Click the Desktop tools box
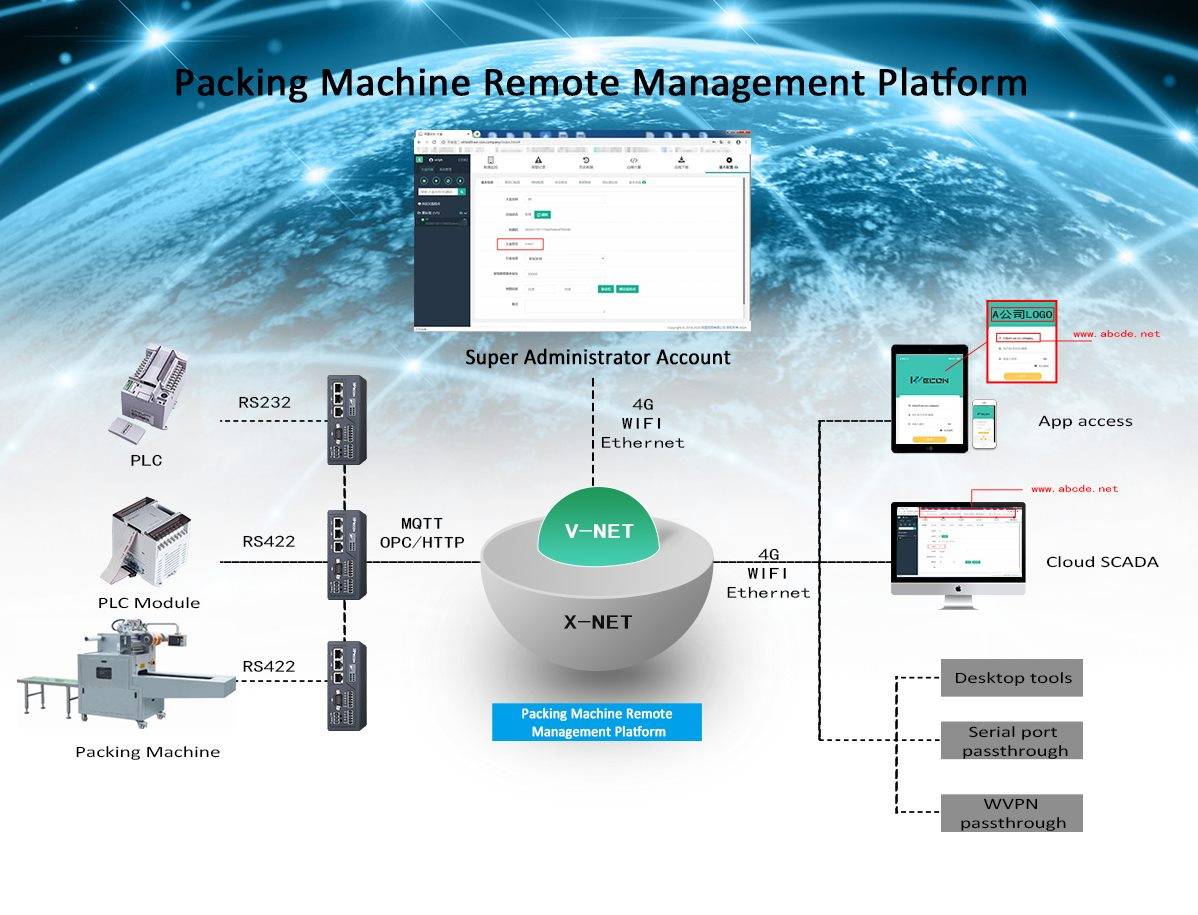1198x915 pixels. 1012,677
